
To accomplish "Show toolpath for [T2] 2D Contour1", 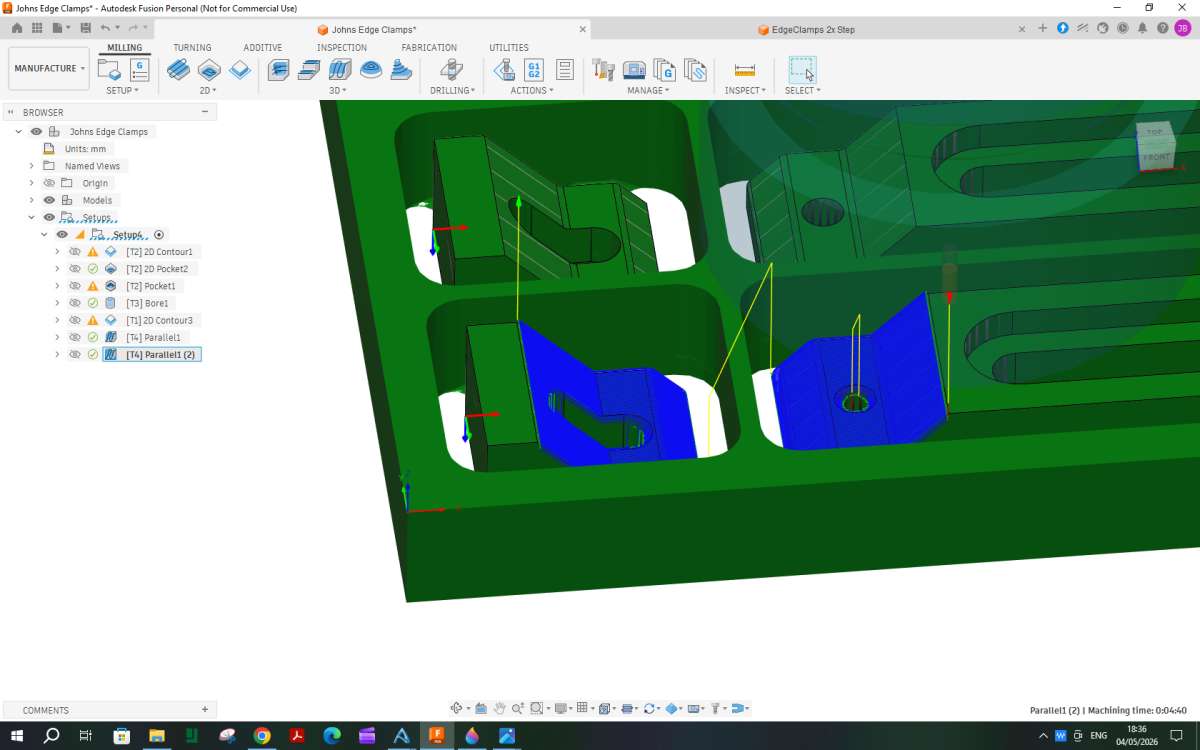I will (x=75, y=252).
